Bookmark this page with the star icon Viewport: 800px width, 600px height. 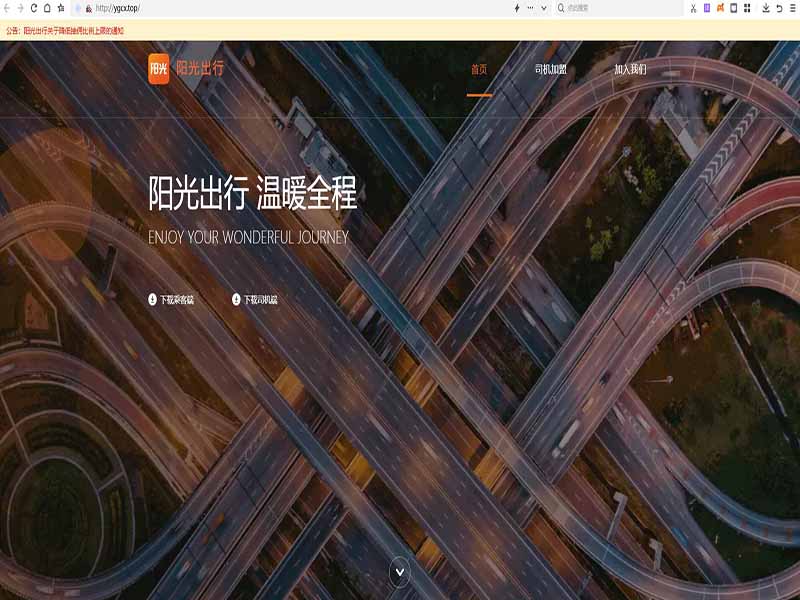tap(61, 8)
